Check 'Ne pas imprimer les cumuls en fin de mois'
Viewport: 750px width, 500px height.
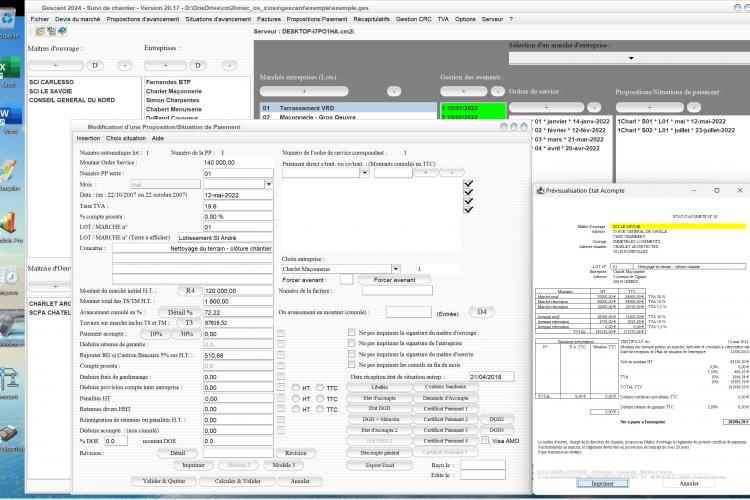352,365
